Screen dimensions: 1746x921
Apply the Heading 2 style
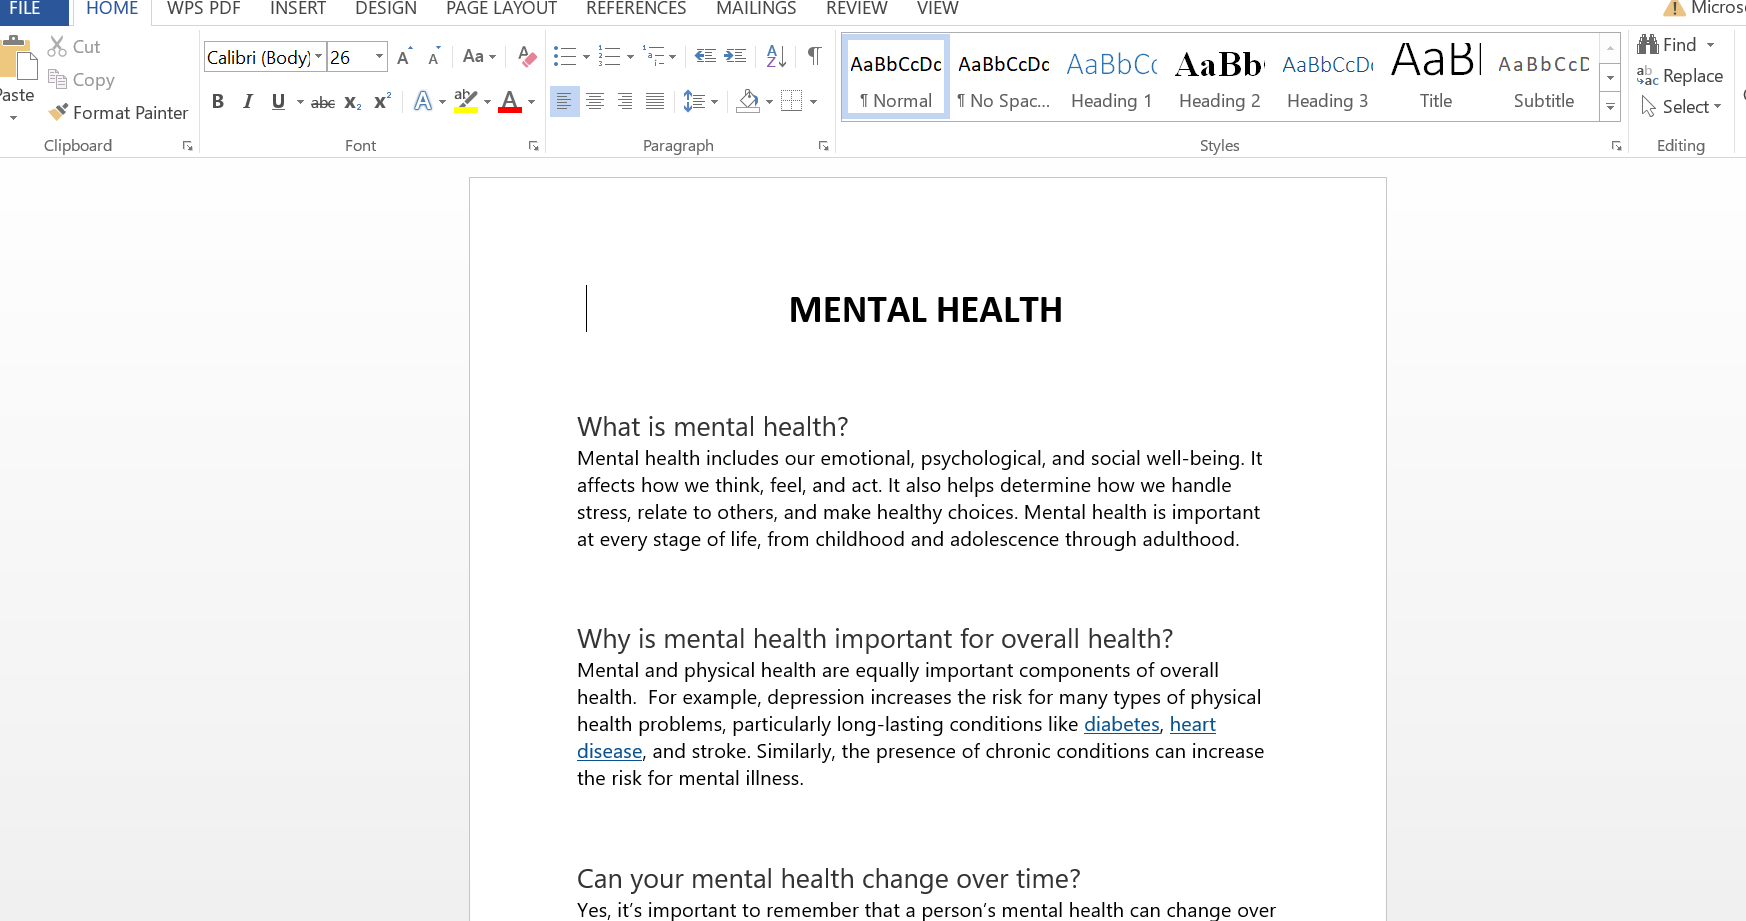1220,78
